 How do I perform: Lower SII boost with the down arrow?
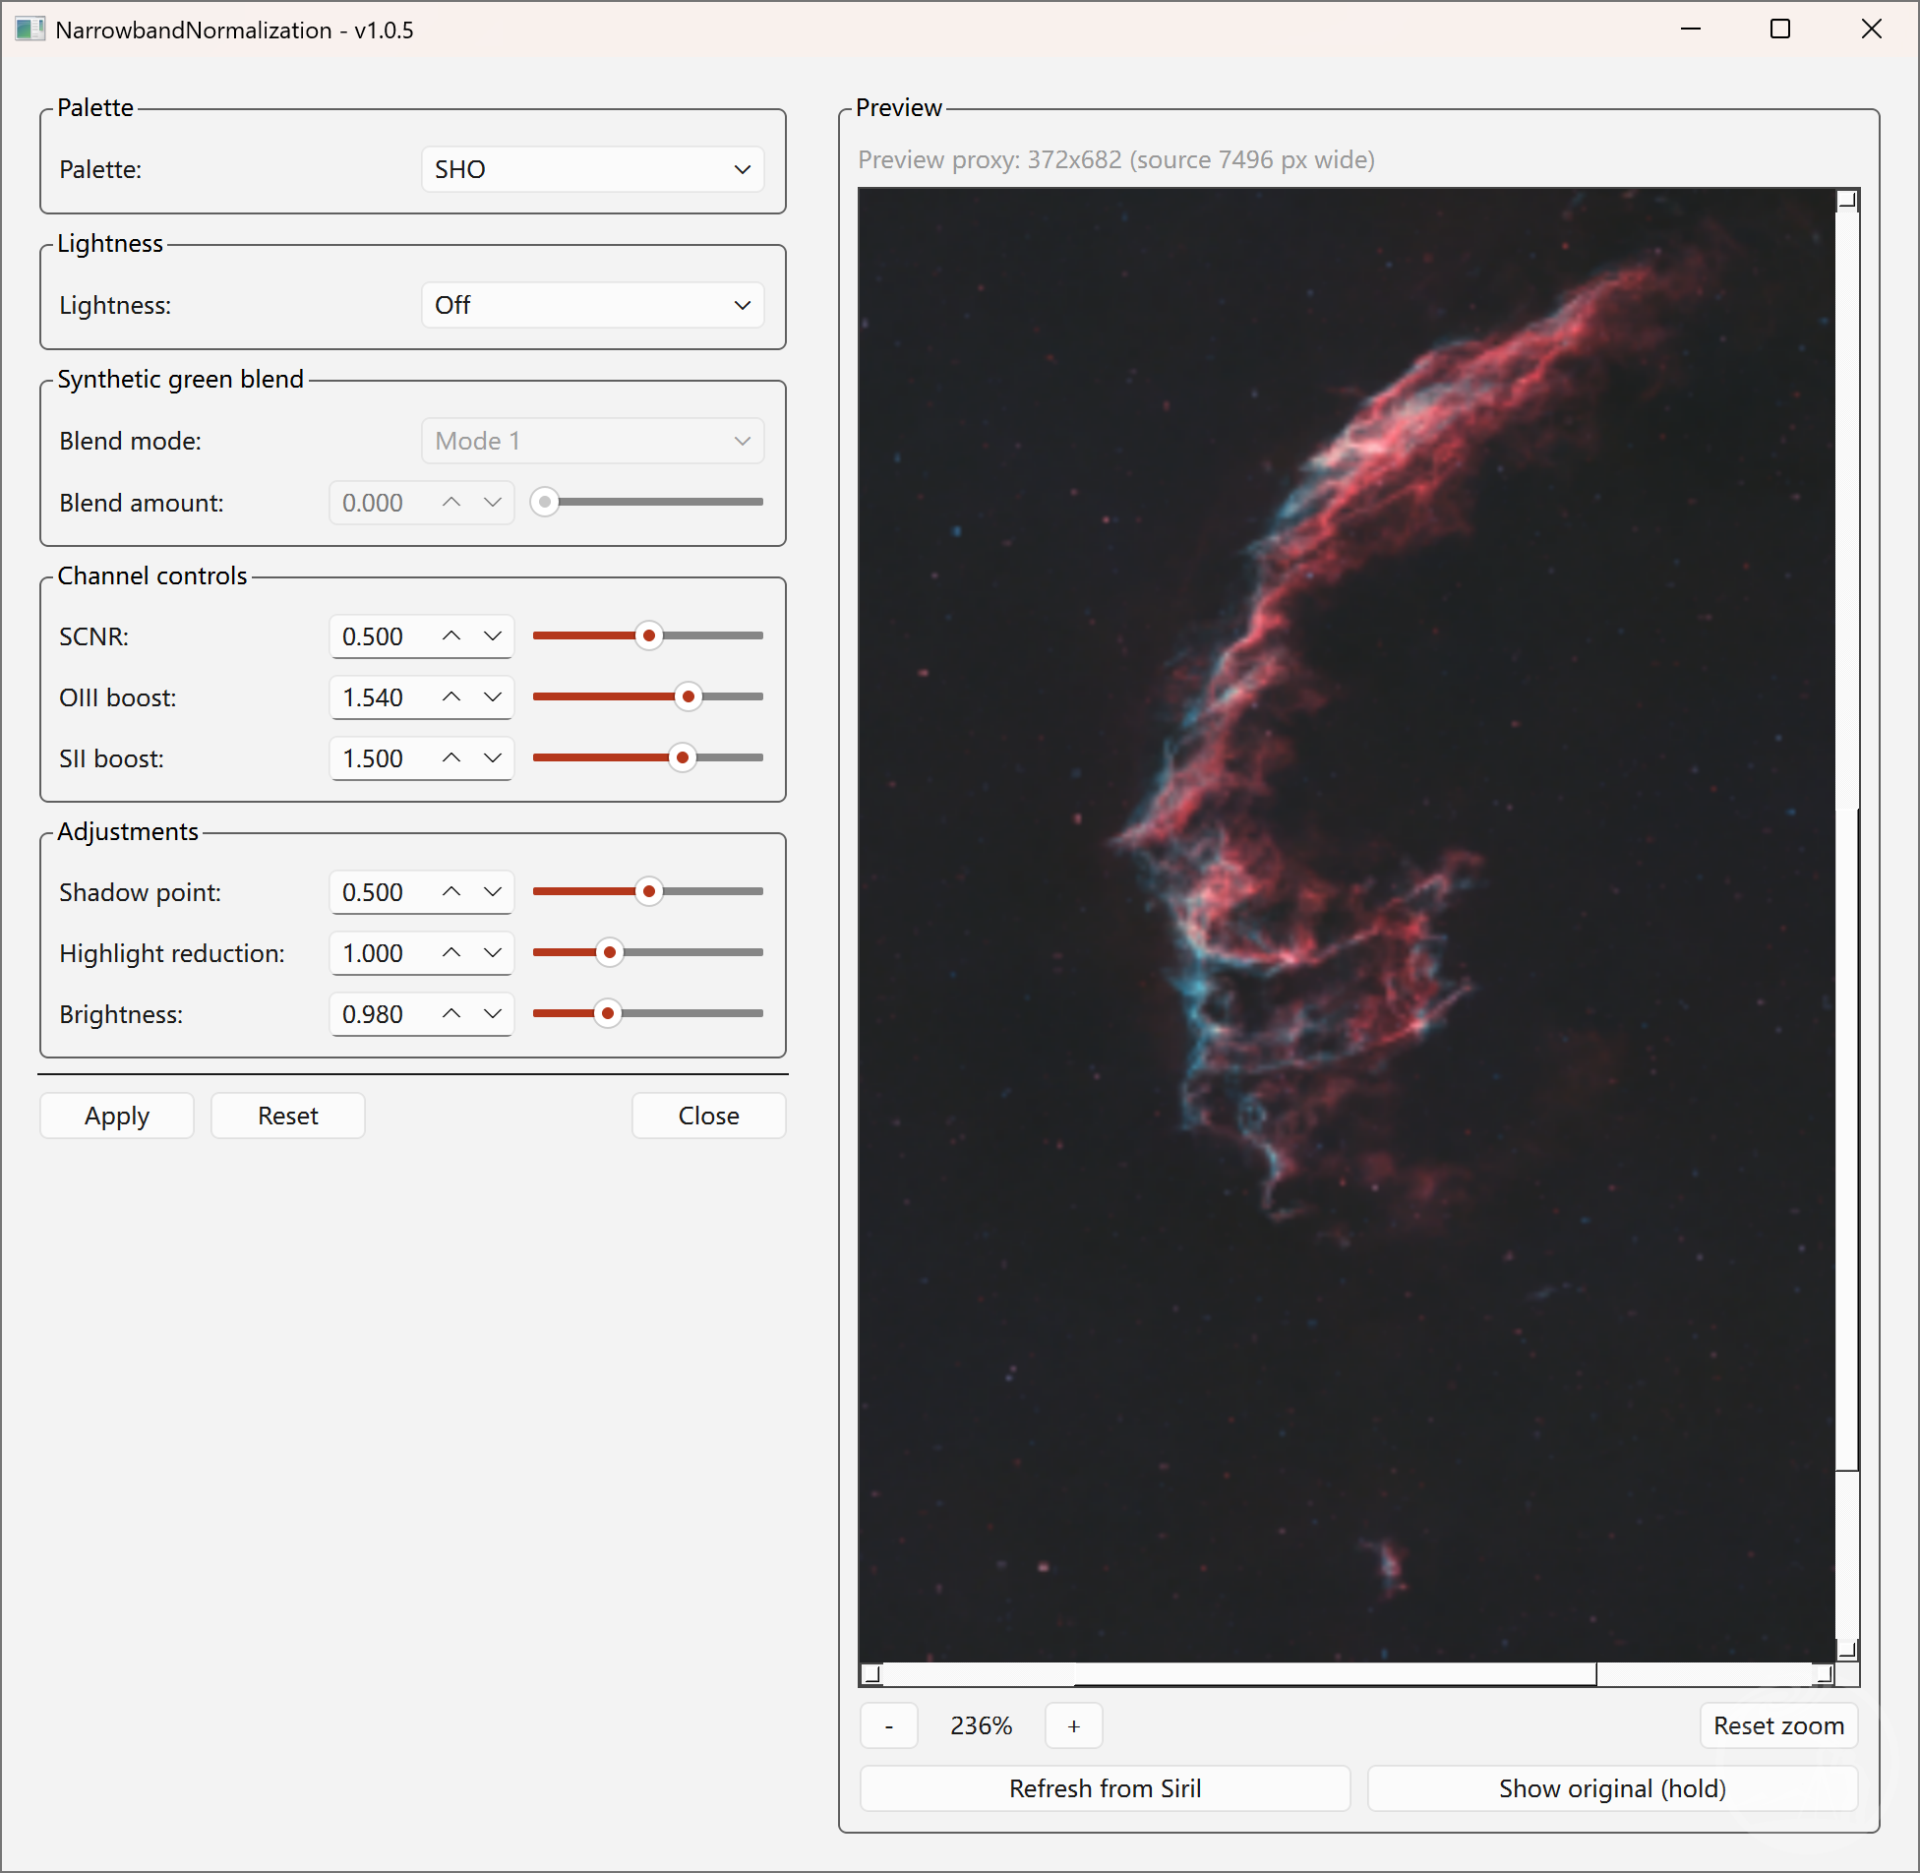point(493,758)
